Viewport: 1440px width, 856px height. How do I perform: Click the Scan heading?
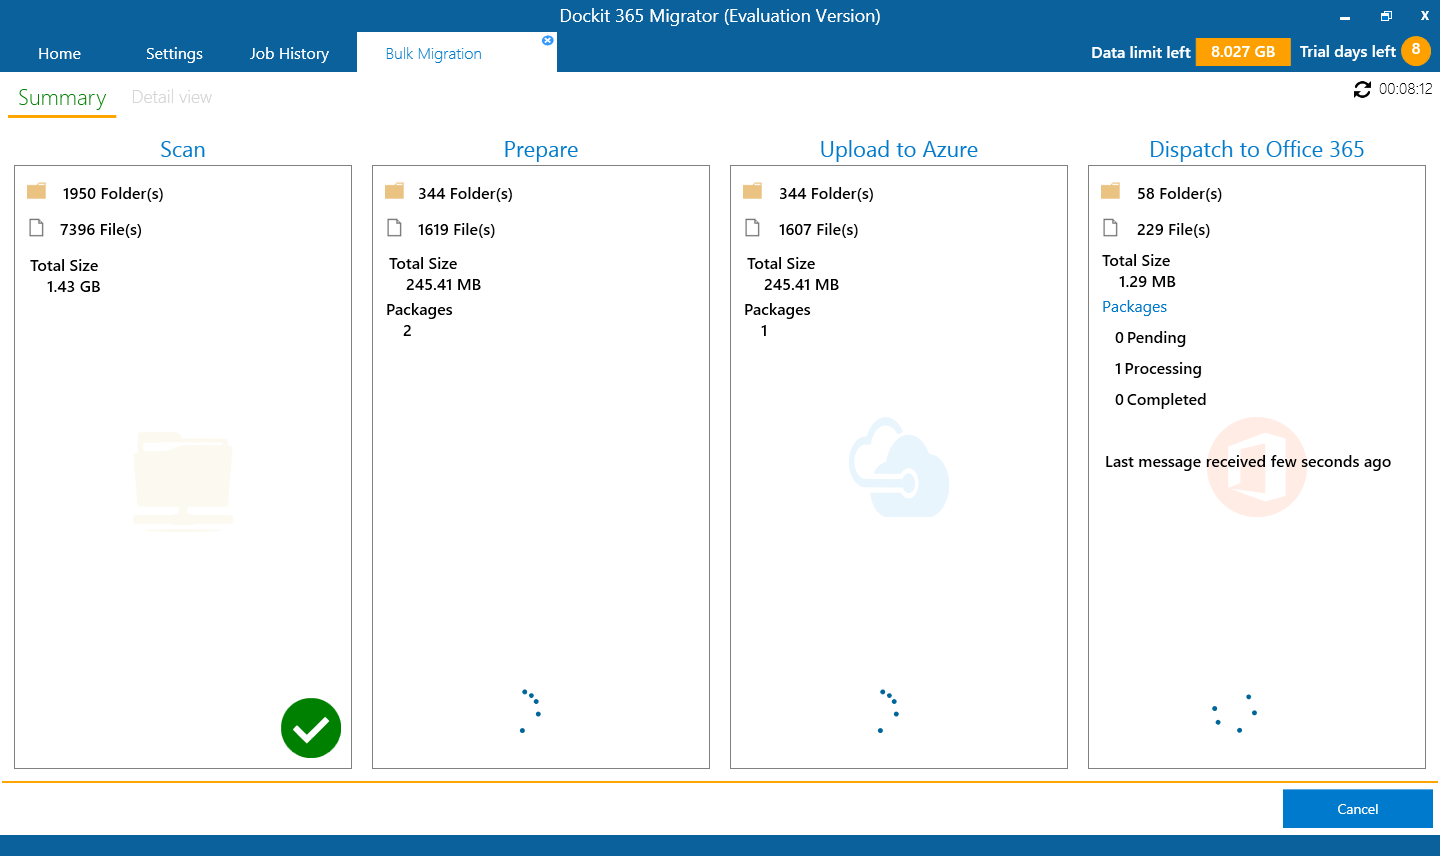(x=183, y=149)
